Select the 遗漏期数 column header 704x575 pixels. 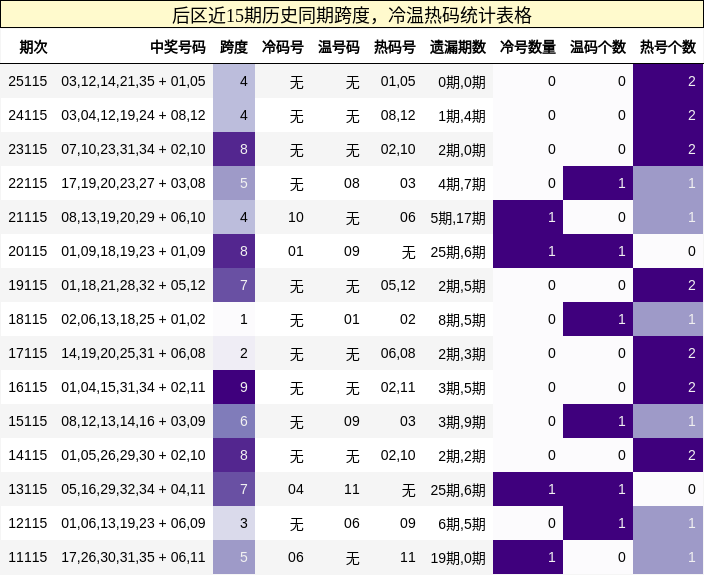pyautogui.click(x=458, y=47)
